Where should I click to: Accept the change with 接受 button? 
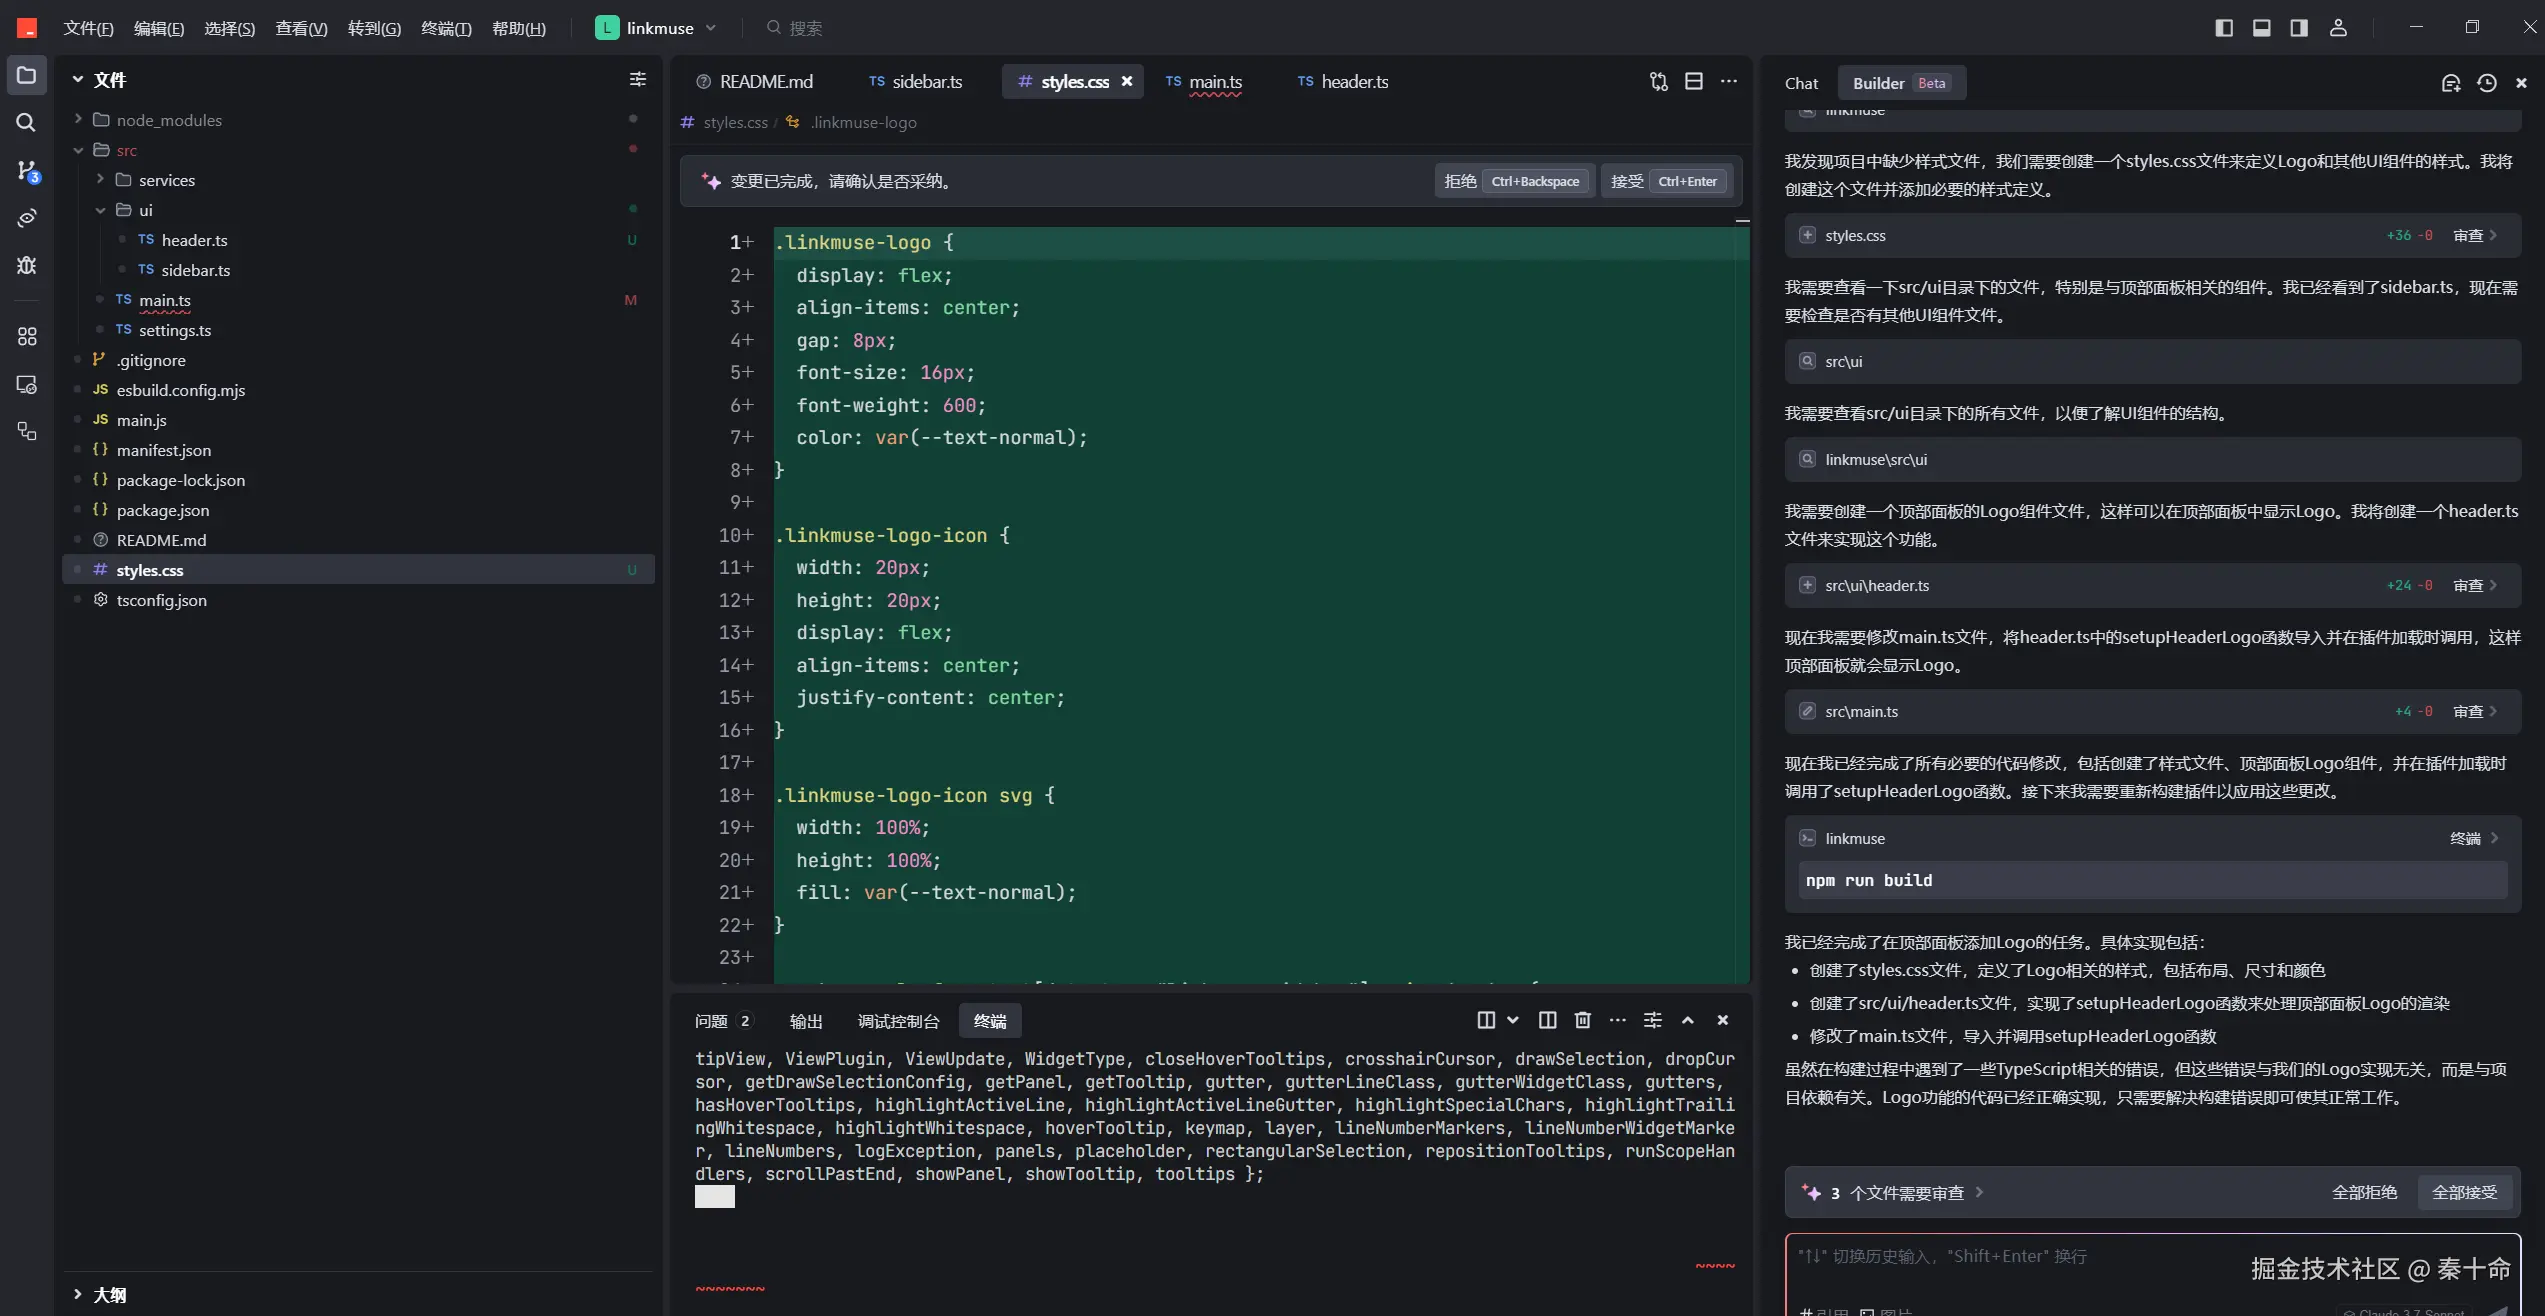point(1664,181)
